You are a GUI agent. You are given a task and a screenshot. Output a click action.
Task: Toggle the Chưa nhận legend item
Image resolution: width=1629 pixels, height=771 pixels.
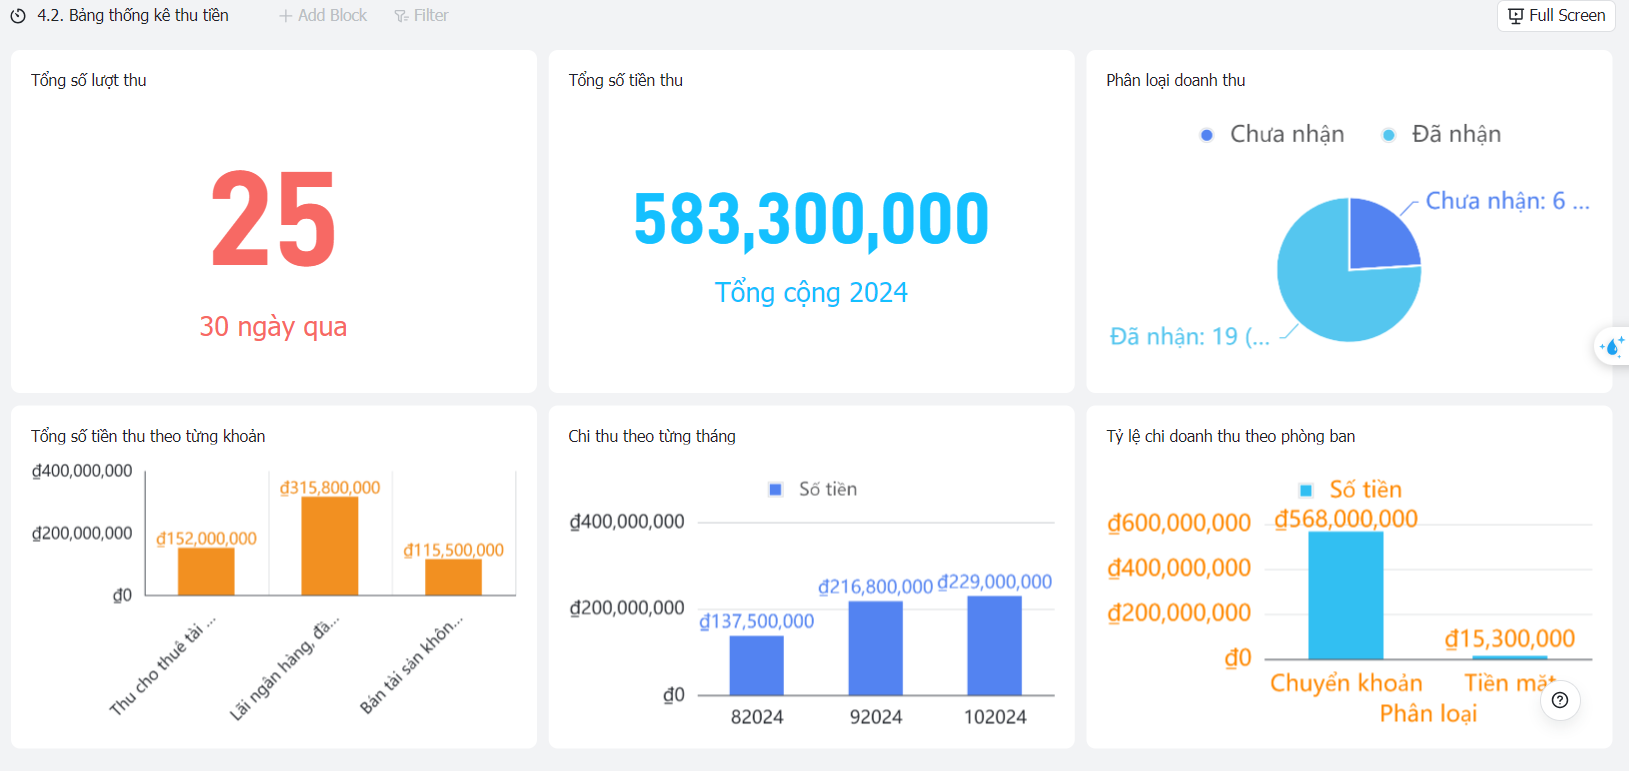coord(1272,134)
